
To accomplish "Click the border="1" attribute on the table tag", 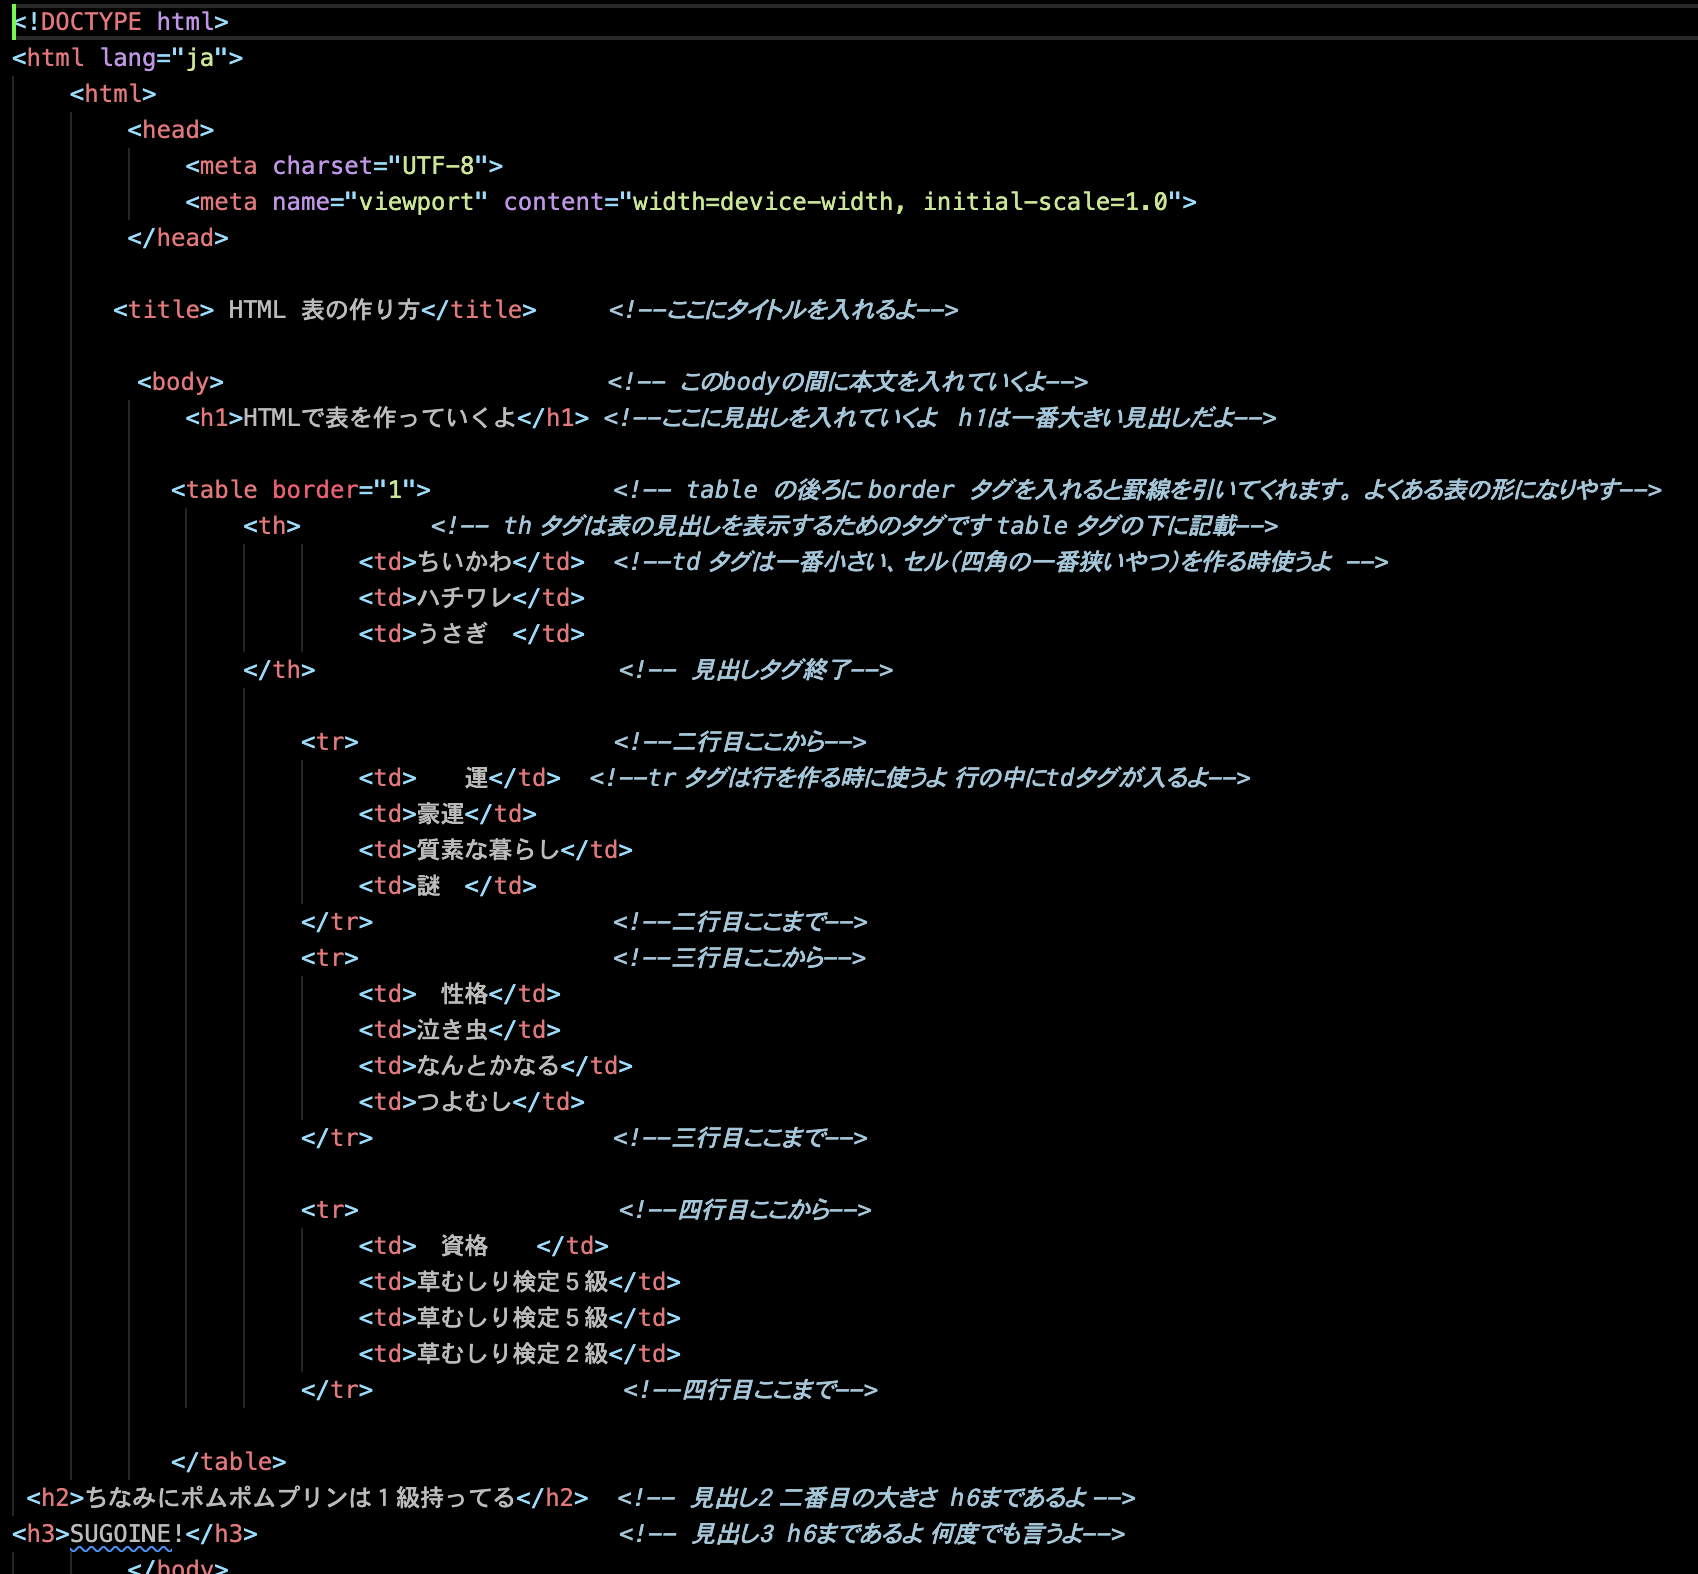I will tap(345, 489).
